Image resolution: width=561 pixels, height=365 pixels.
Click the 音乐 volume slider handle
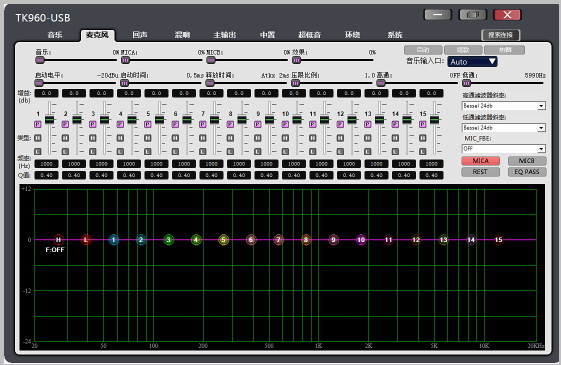pos(40,60)
